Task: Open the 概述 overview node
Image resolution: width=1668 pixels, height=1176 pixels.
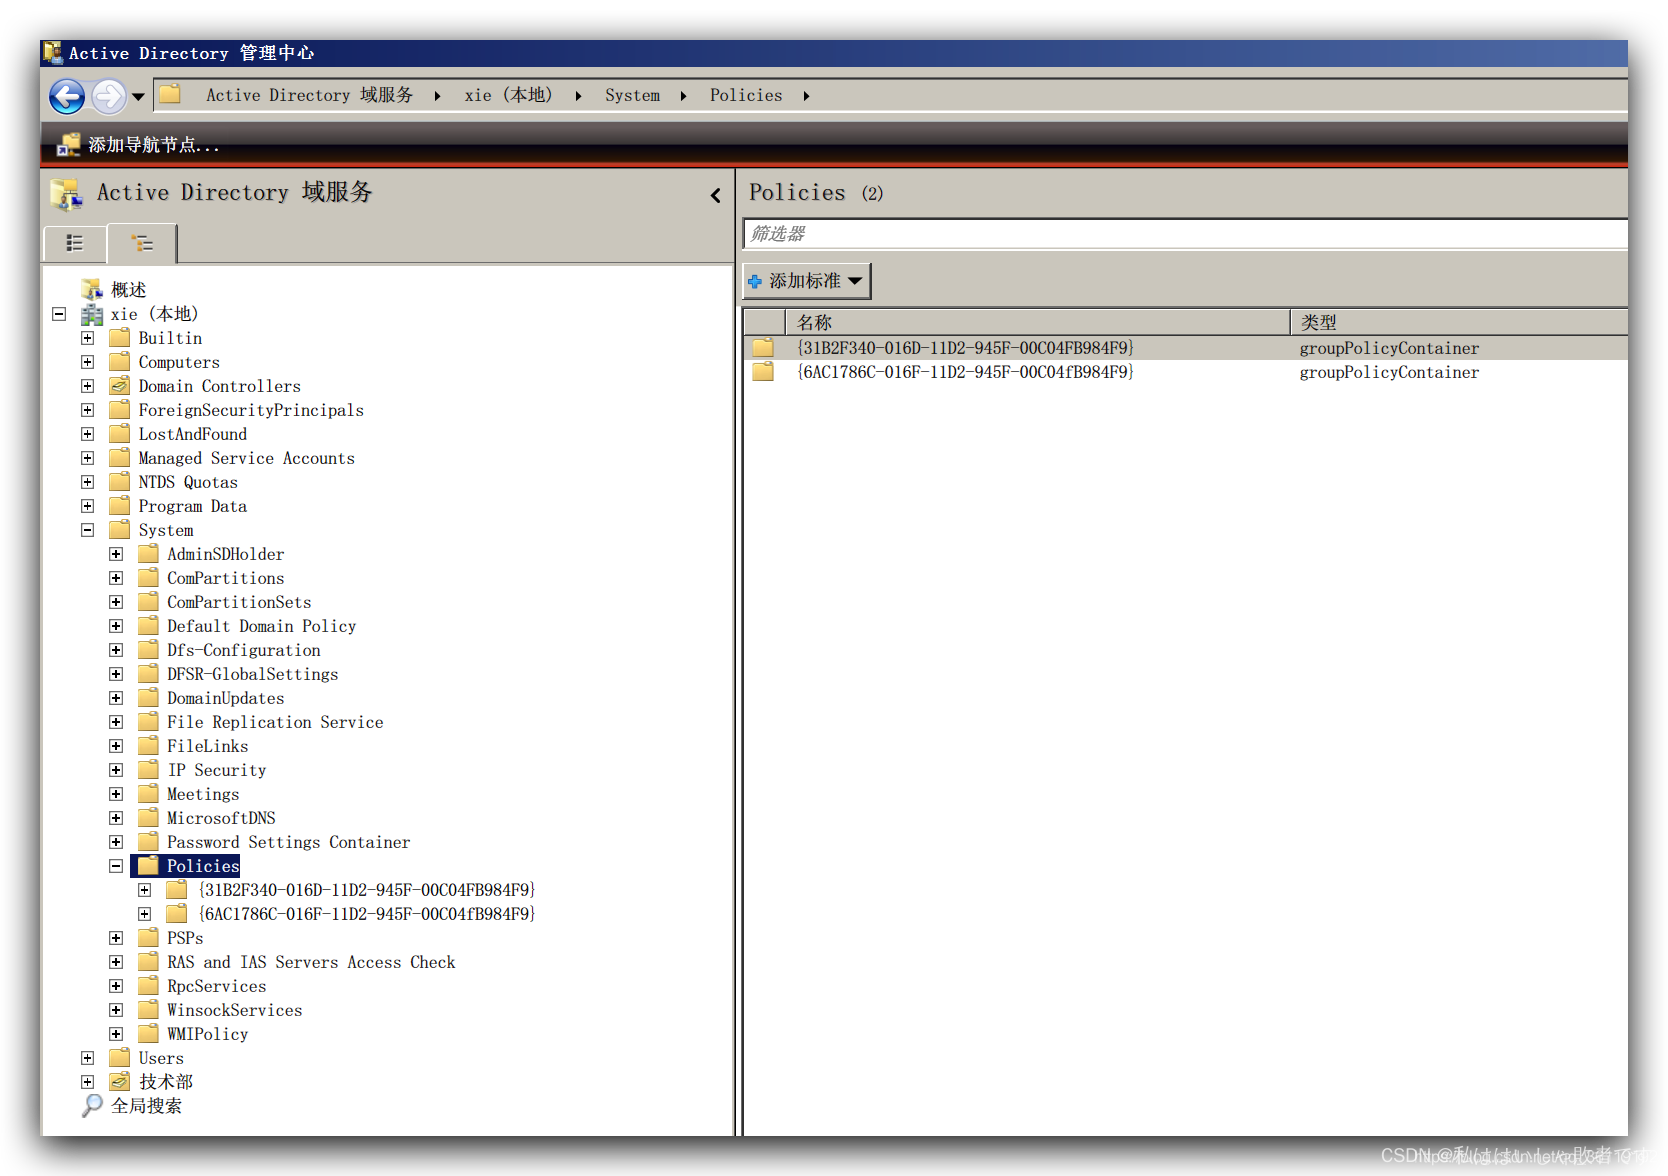Action: [x=129, y=290]
